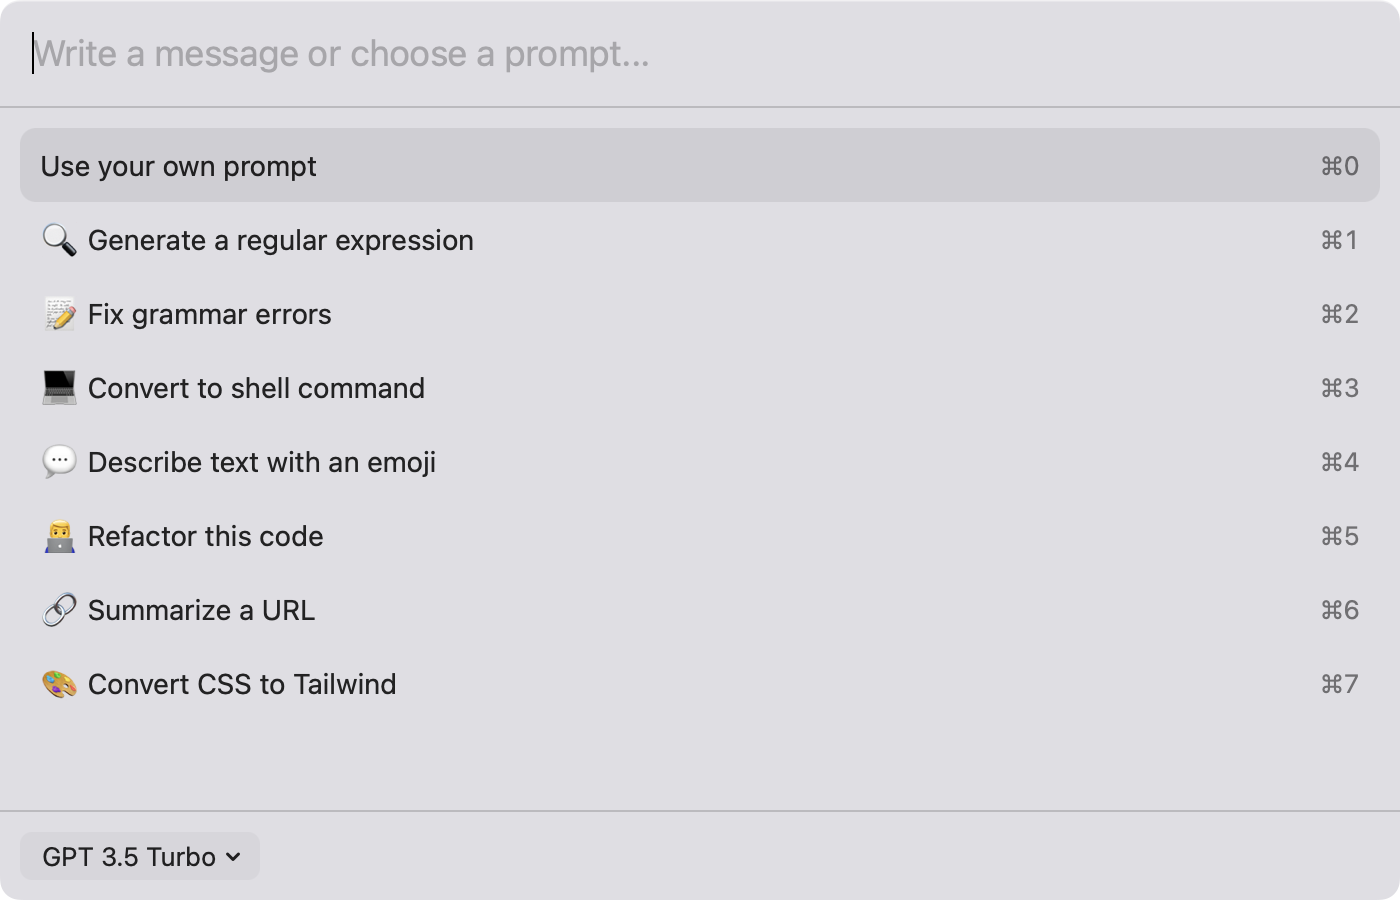The width and height of the screenshot is (1400, 900).
Task: Click the chain link icon for URL
Action: [59, 610]
